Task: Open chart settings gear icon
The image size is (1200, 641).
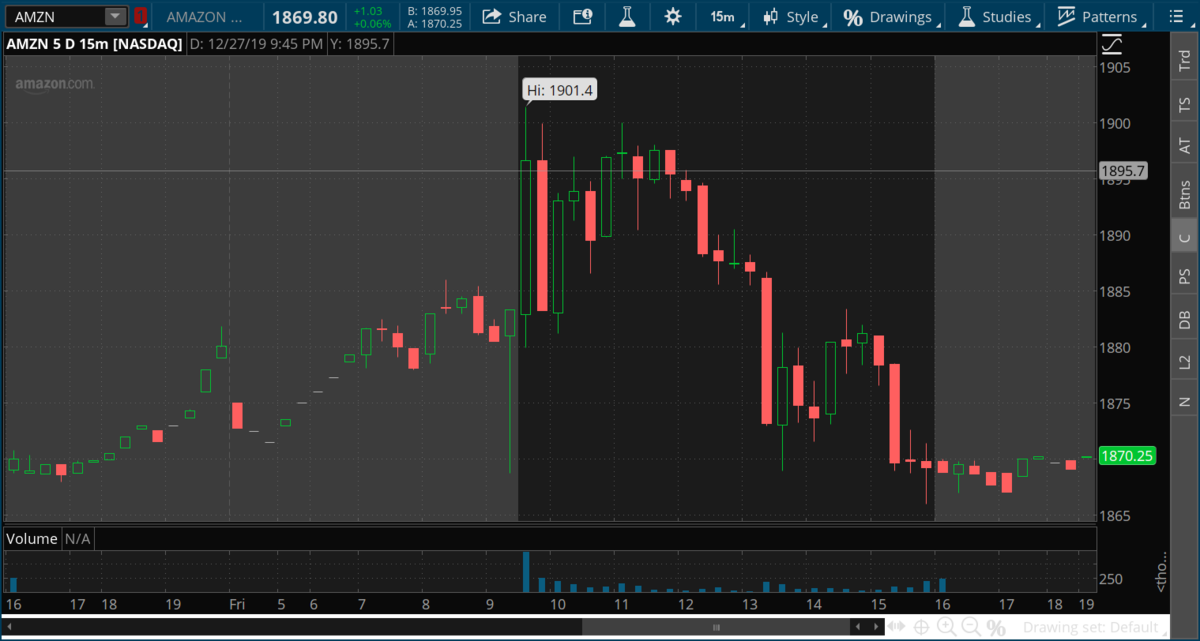Action: (673, 16)
